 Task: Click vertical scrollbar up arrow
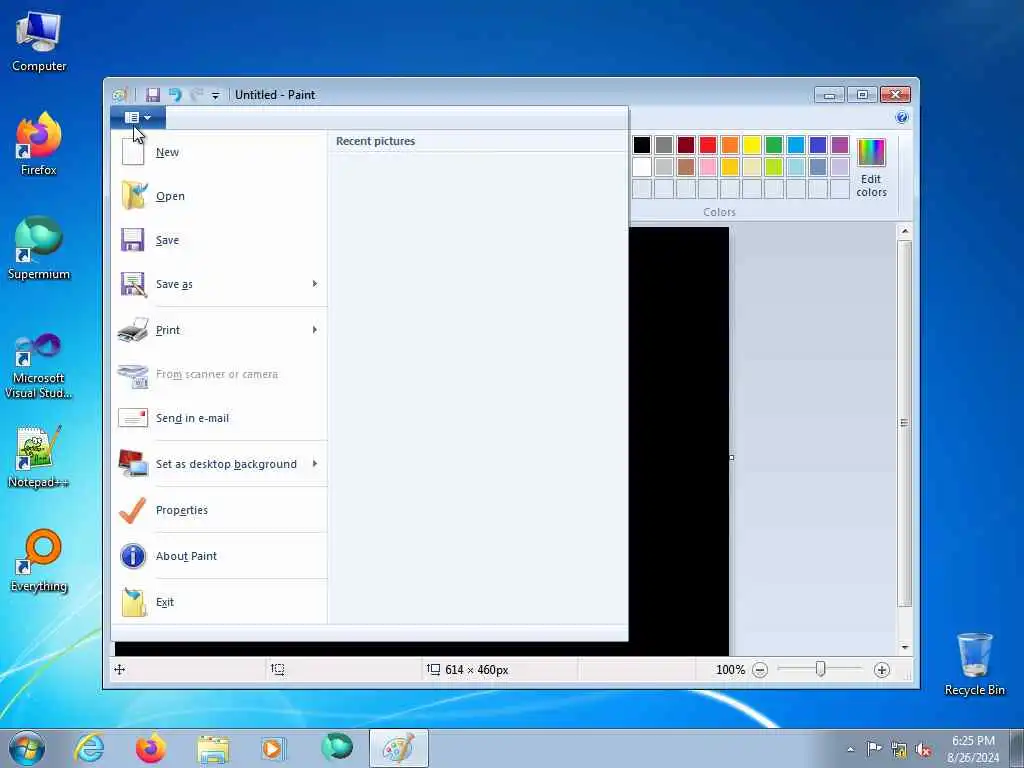(x=904, y=231)
